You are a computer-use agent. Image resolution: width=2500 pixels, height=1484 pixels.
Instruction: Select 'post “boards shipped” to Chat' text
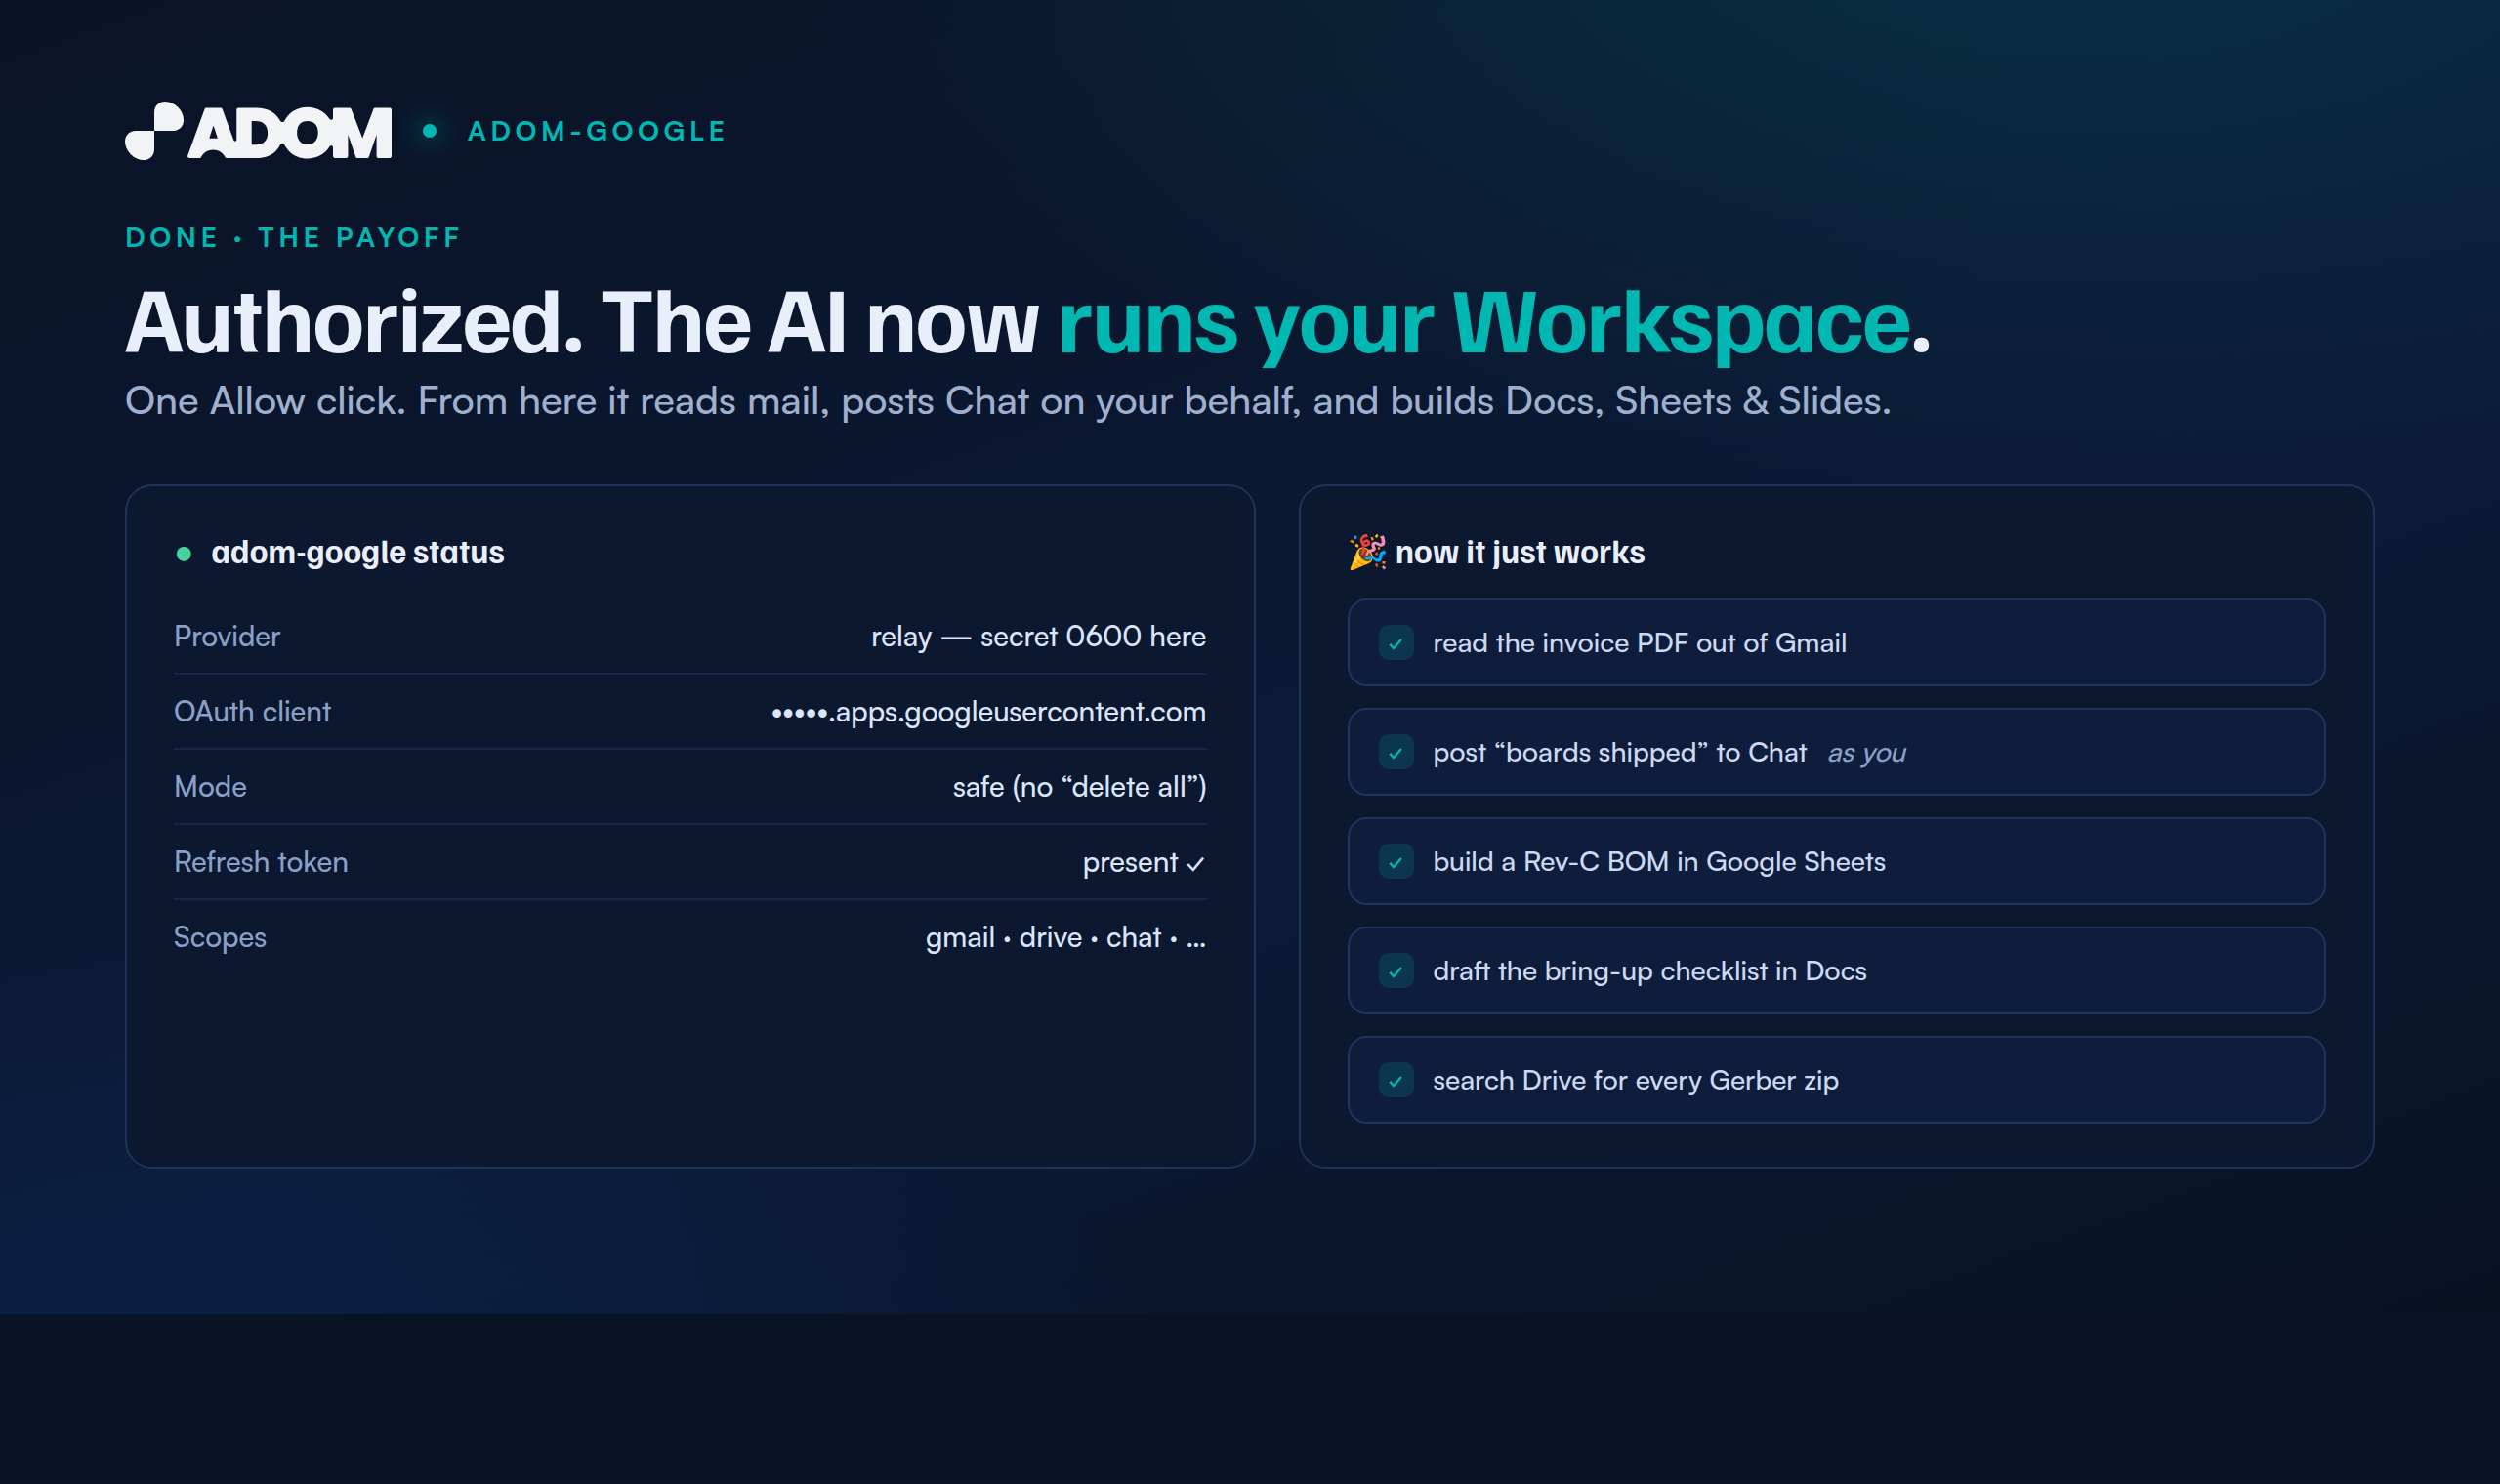tap(1619, 752)
